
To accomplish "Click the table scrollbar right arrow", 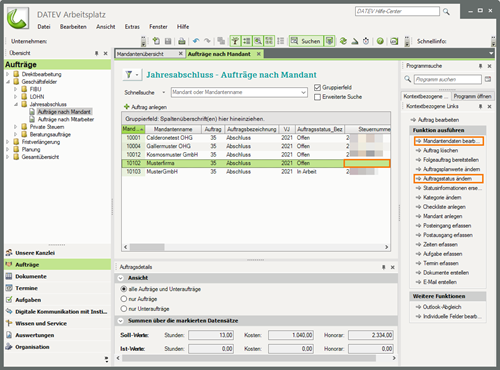I will pyautogui.click(x=386, y=247).
